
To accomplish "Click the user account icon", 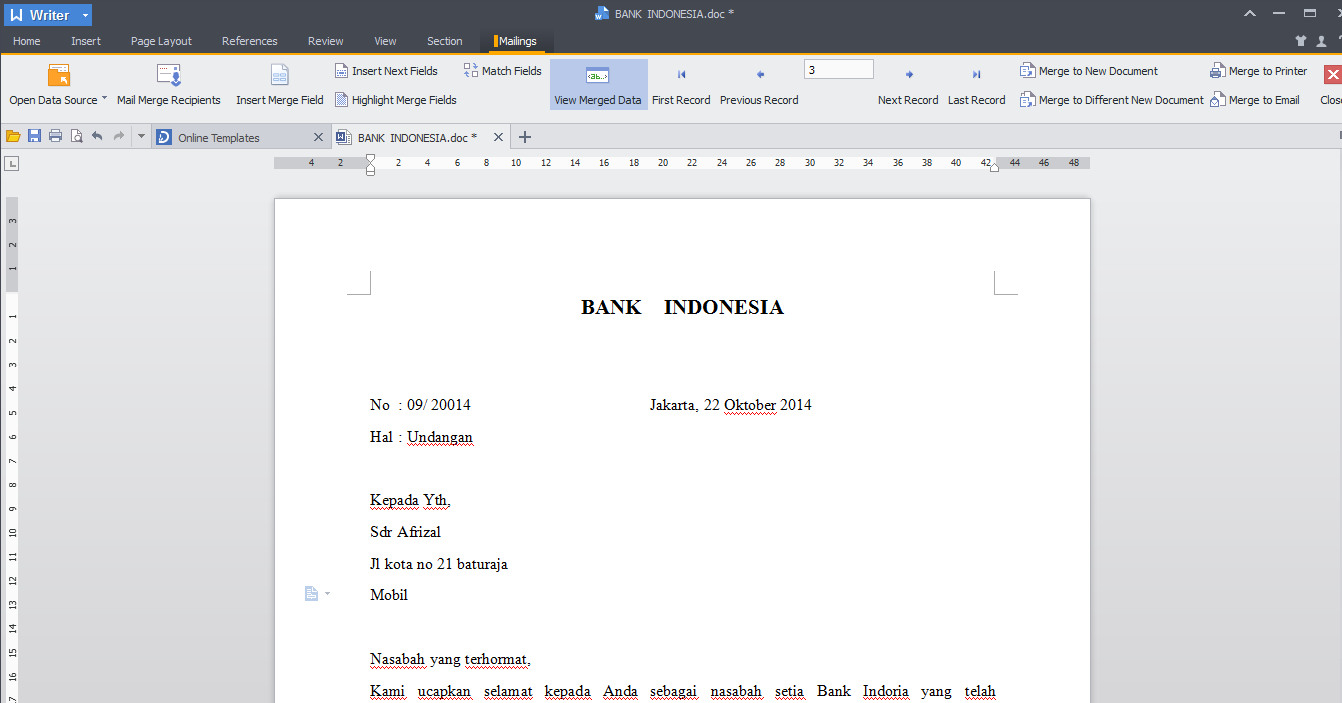I will [1321, 41].
